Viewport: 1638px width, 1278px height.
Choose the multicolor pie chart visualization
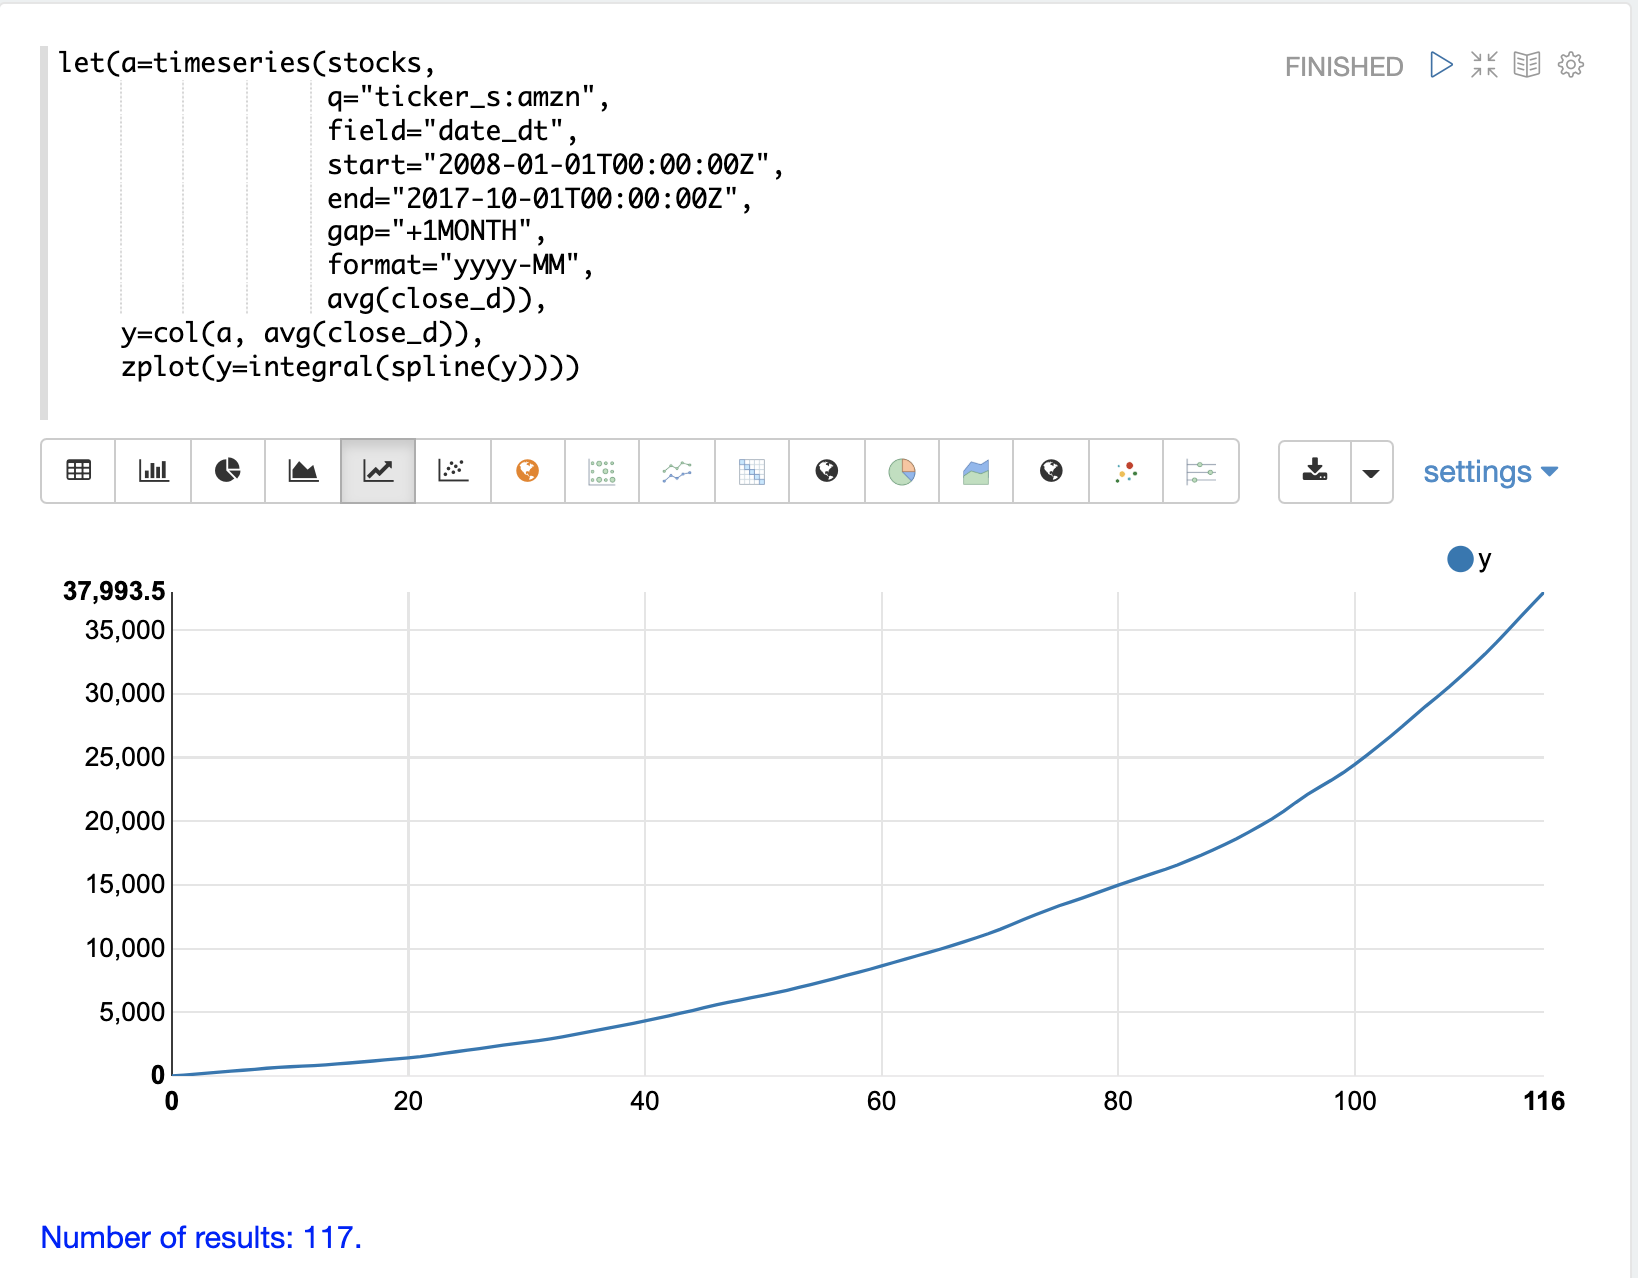point(902,471)
